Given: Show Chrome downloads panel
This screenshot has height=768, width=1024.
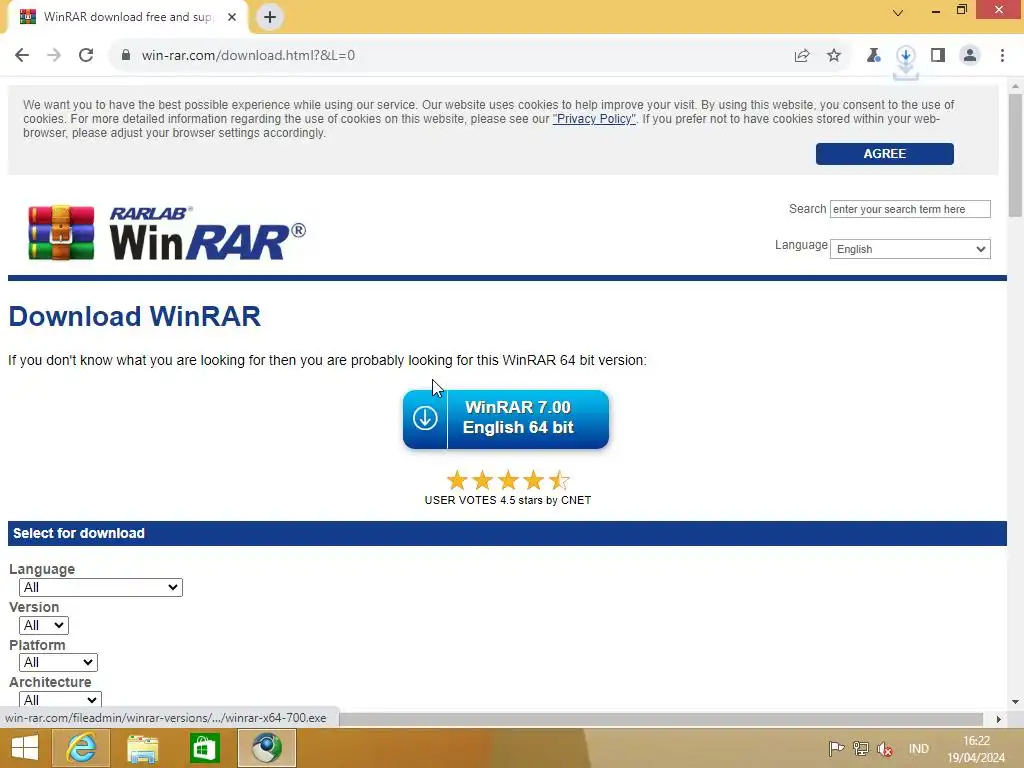Looking at the screenshot, I should 906,56.
